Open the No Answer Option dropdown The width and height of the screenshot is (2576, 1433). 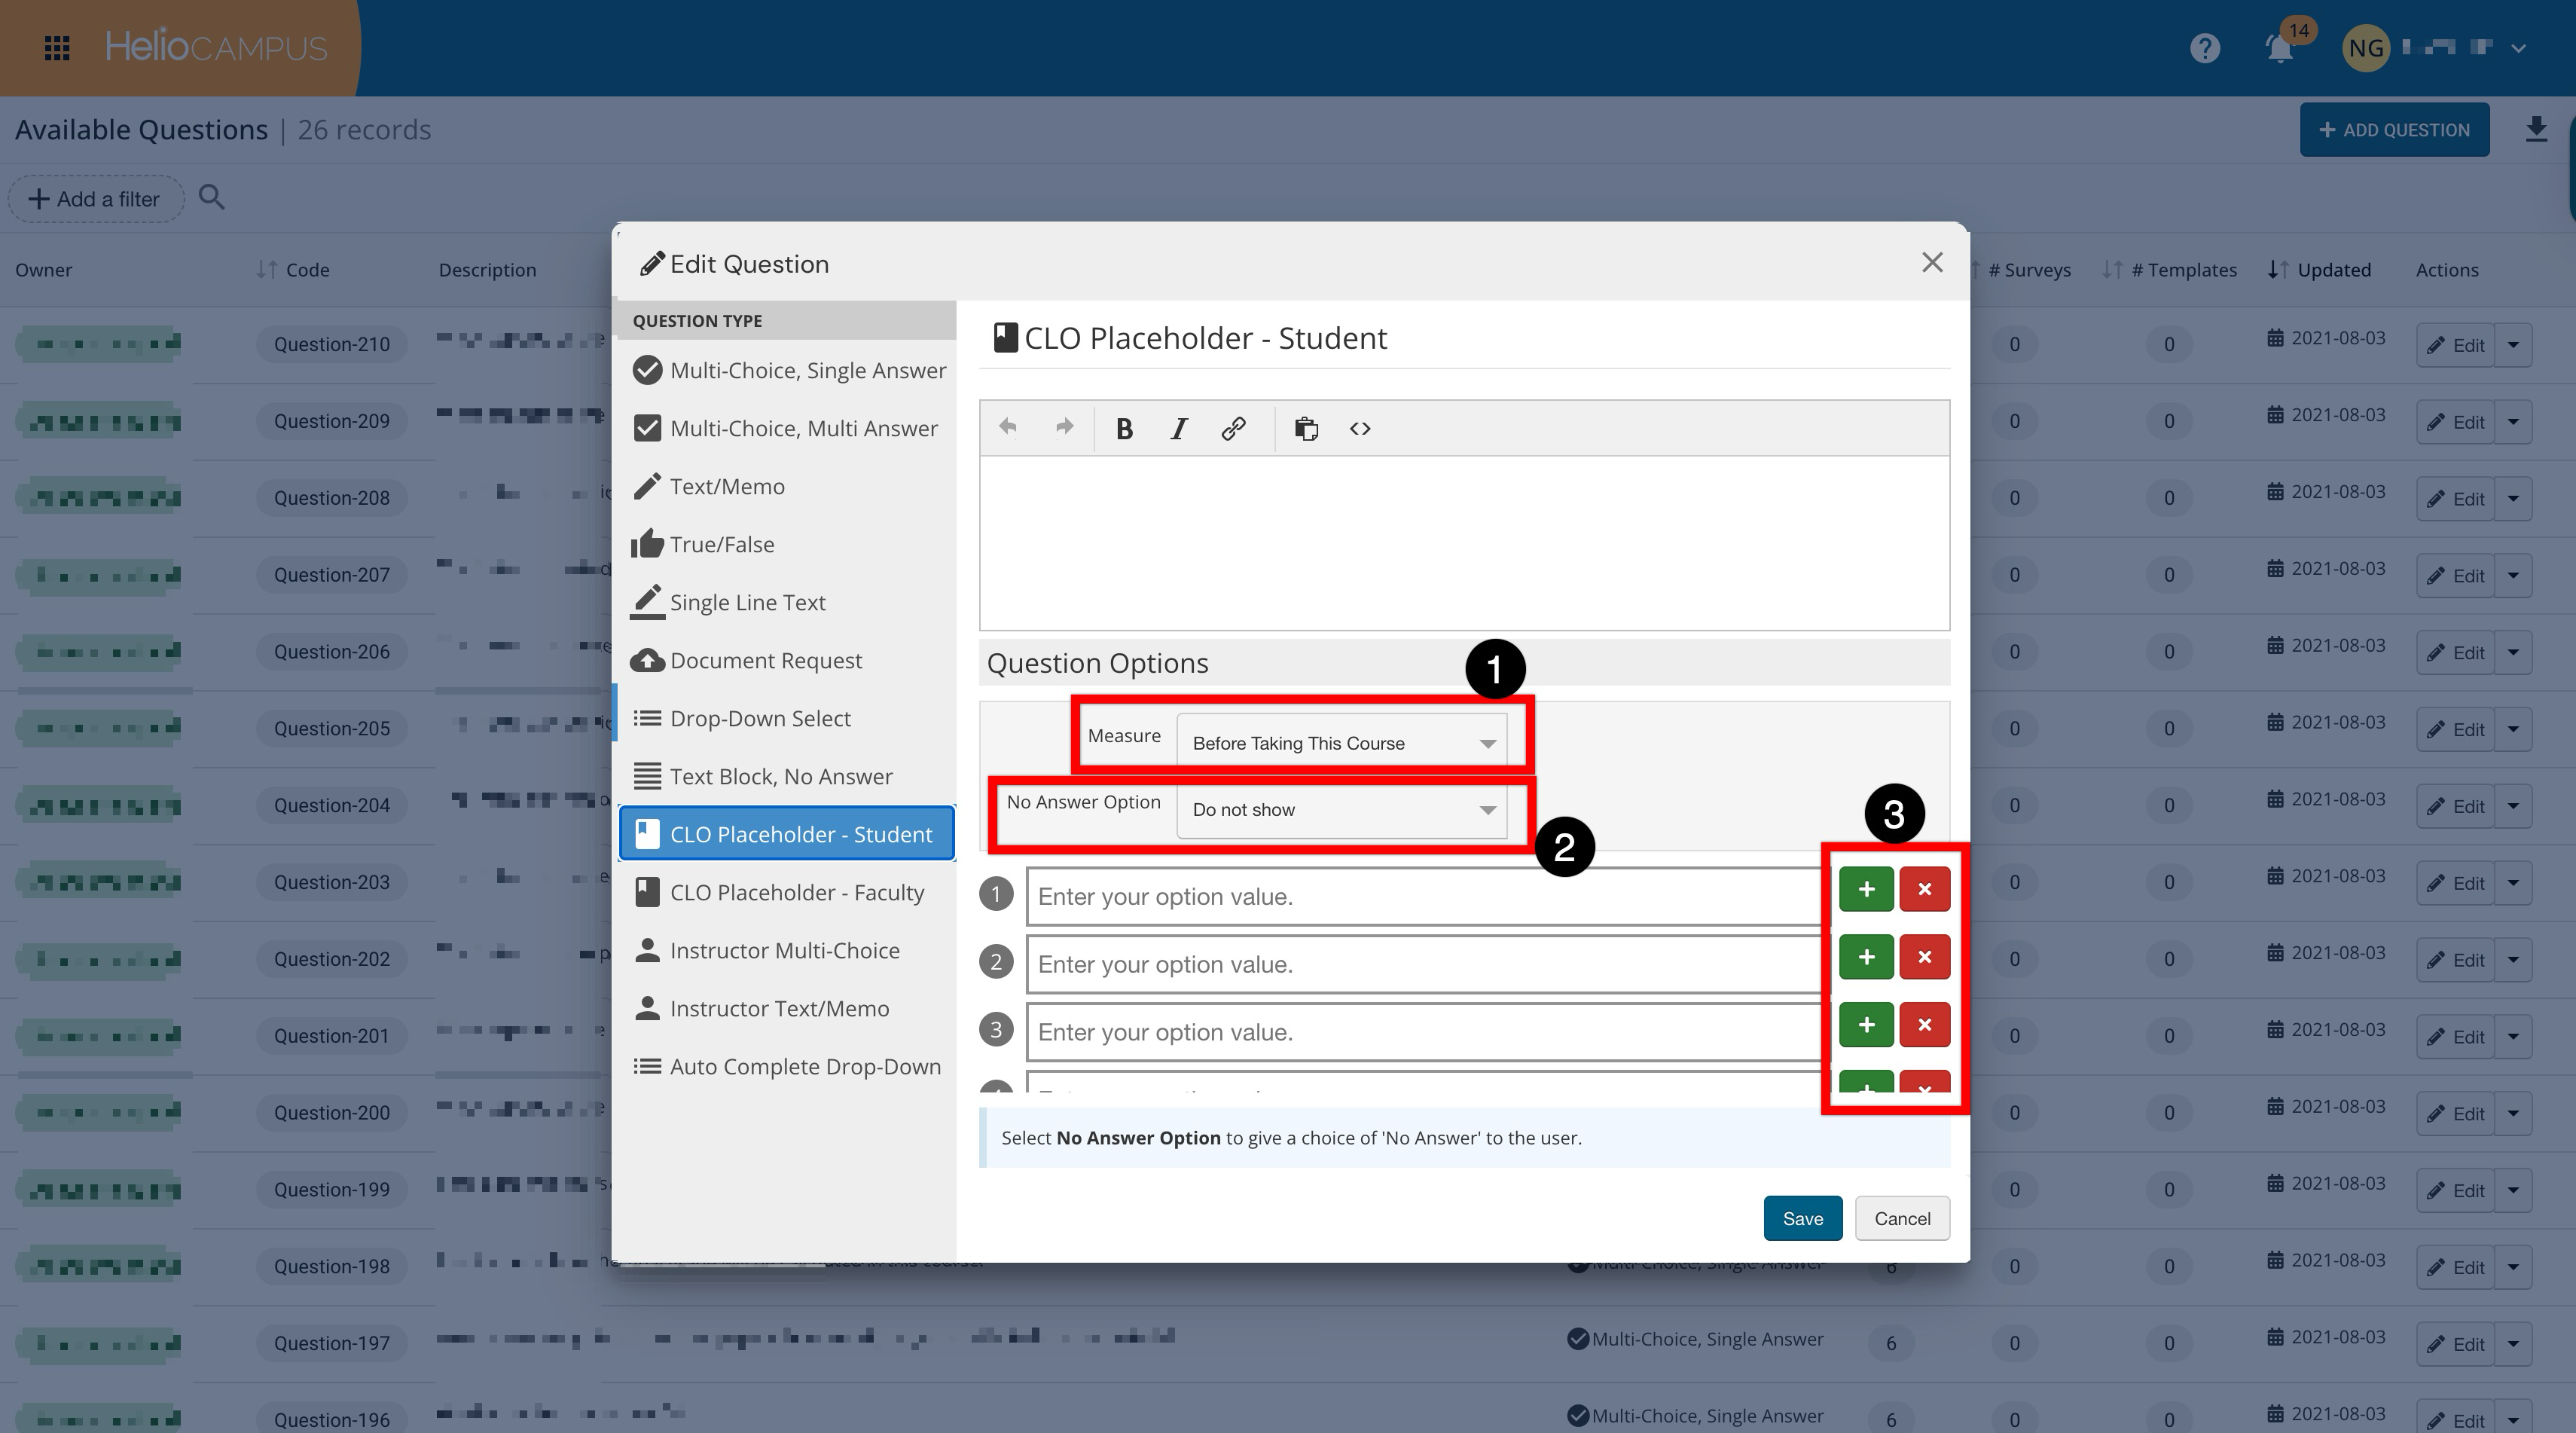pos(1341,810)
